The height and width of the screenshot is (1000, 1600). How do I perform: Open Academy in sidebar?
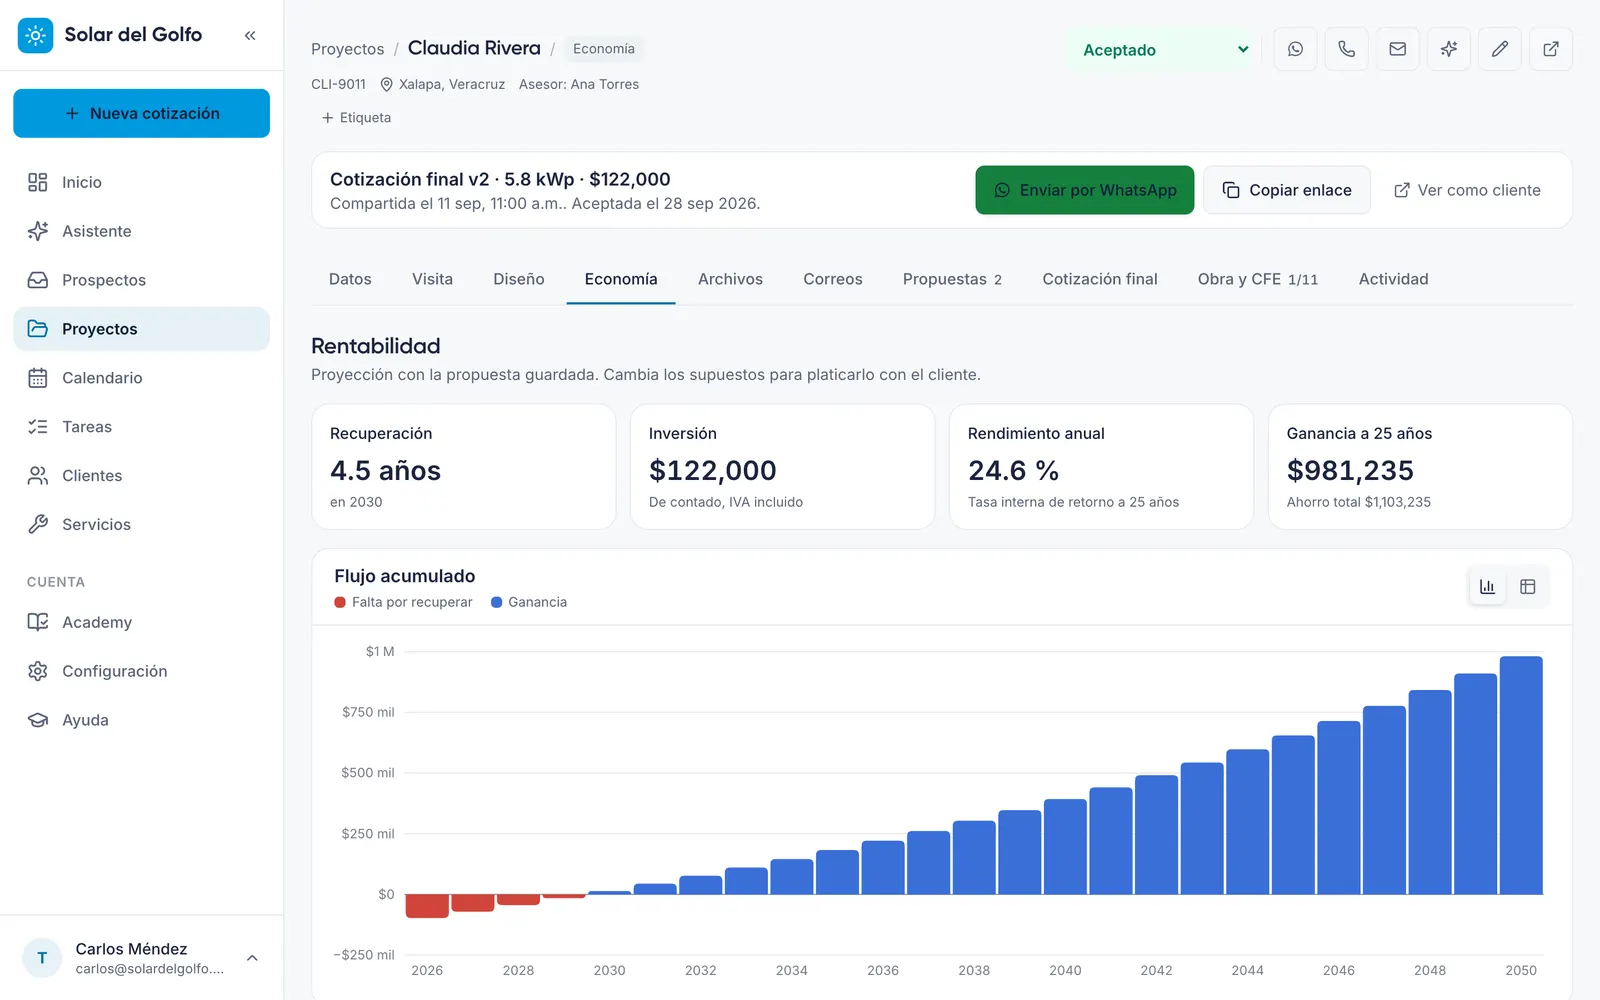coord(141,622)
